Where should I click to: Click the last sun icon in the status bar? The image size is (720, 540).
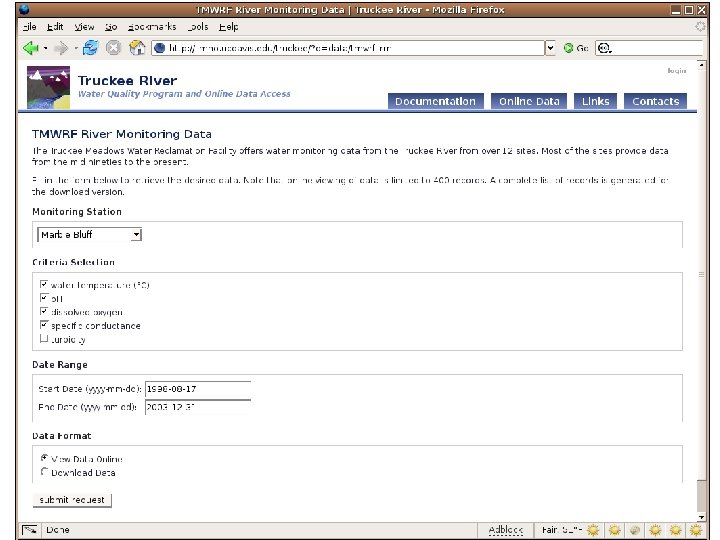(x=696, y=530)
